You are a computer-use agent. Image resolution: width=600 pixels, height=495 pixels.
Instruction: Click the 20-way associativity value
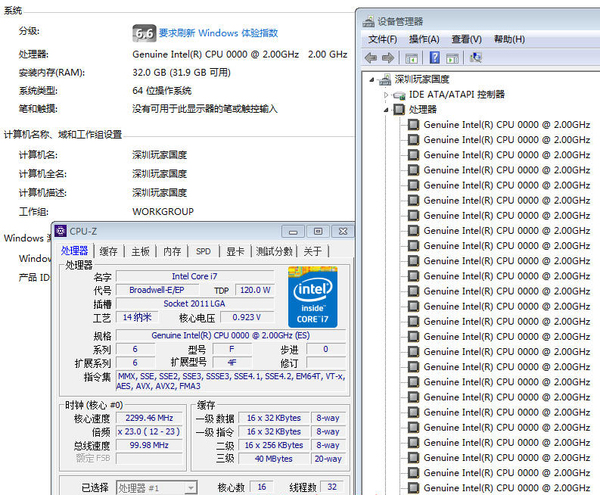coord(328,459)
